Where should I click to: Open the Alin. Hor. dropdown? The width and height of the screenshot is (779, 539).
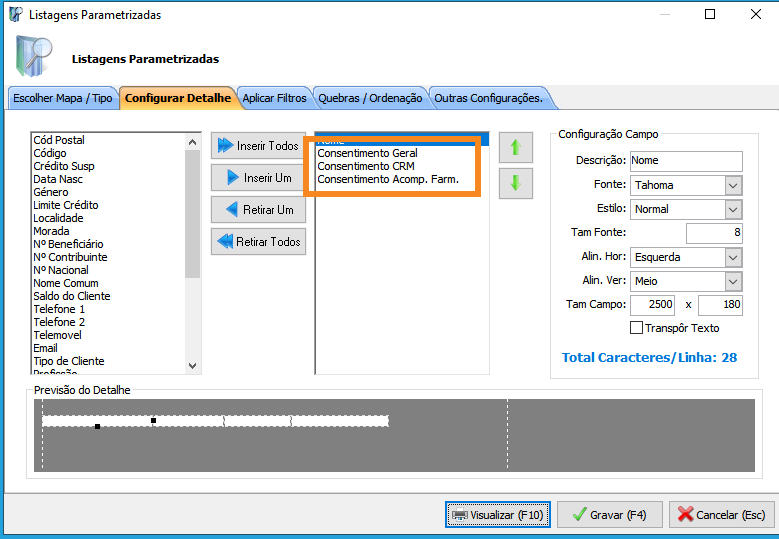tap(732, 257)
